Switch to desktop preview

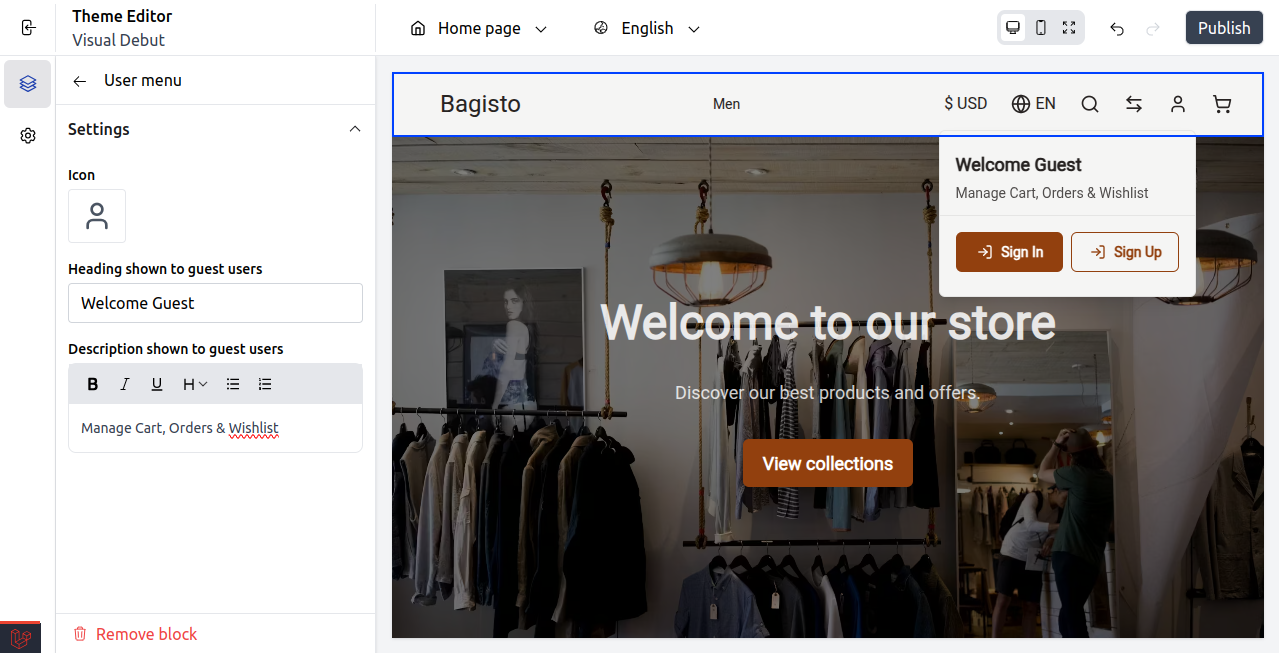[1013, 28]
